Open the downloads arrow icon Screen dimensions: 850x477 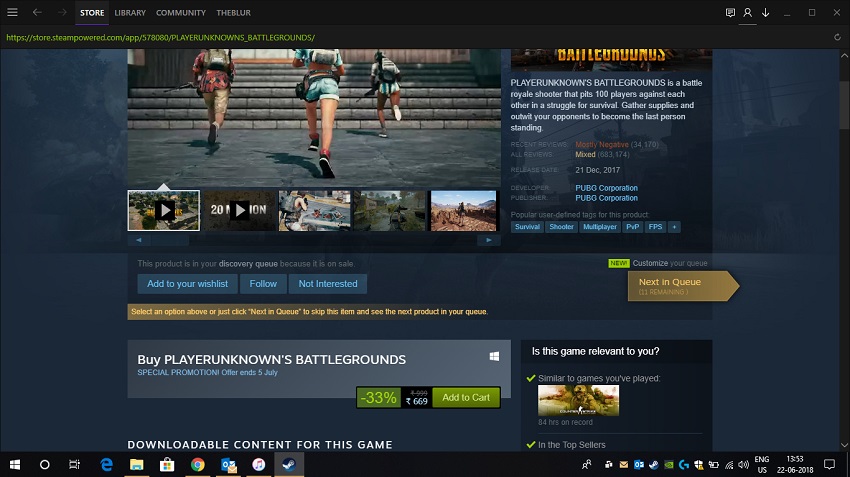click(x=765, y=13)
